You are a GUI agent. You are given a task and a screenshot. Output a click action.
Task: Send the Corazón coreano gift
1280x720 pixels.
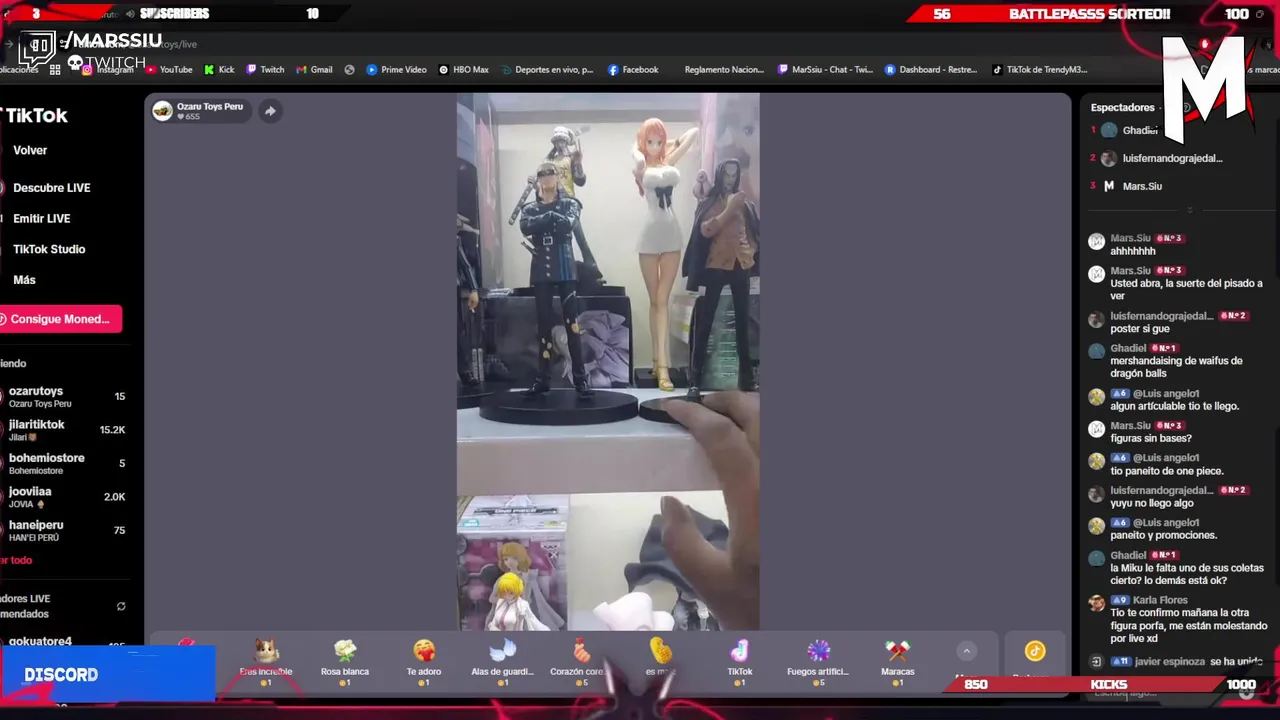pos(580,662)
